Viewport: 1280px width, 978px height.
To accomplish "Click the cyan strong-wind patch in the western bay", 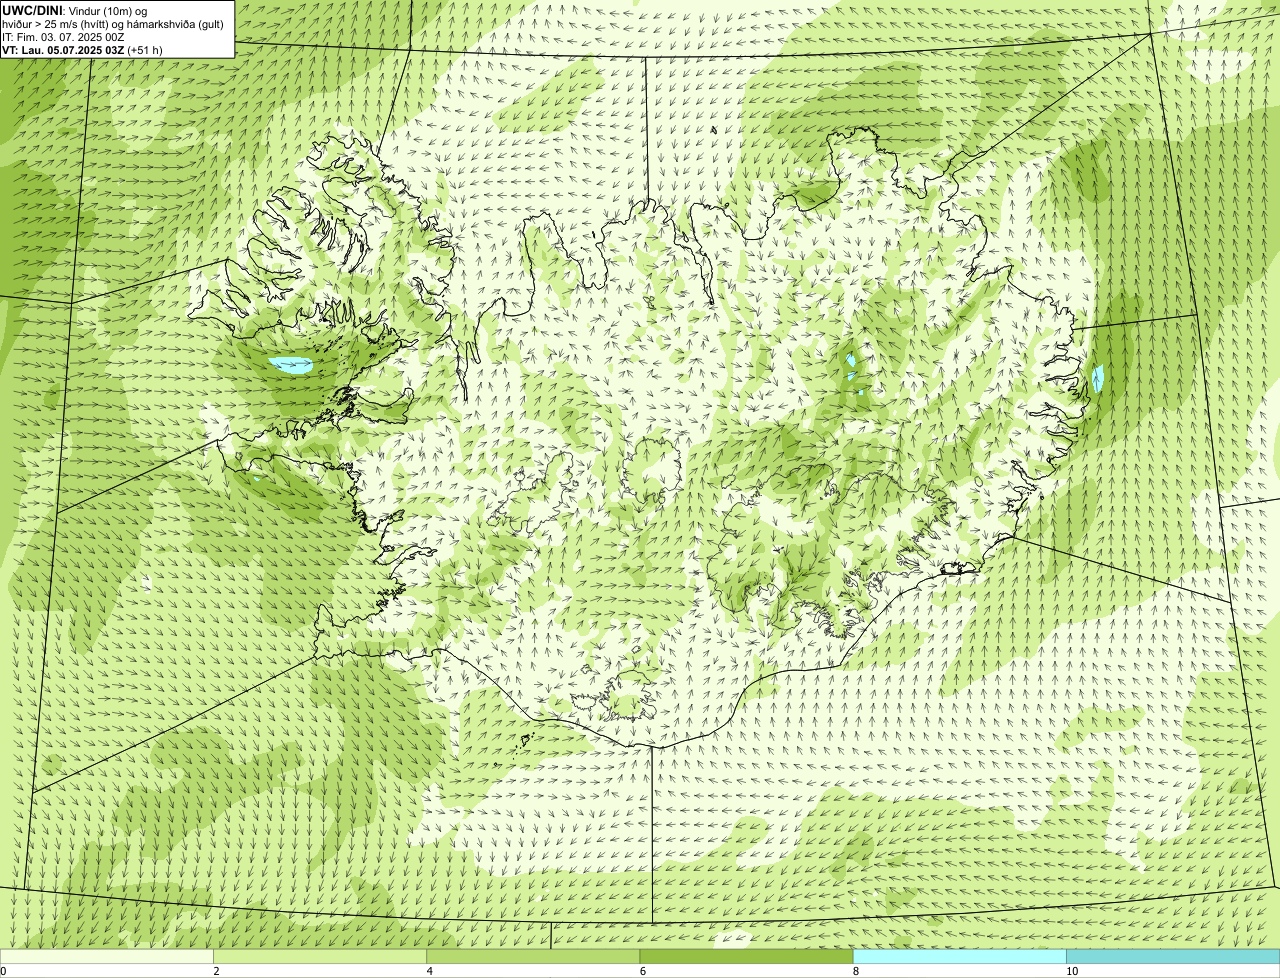I will coord(293,366).
